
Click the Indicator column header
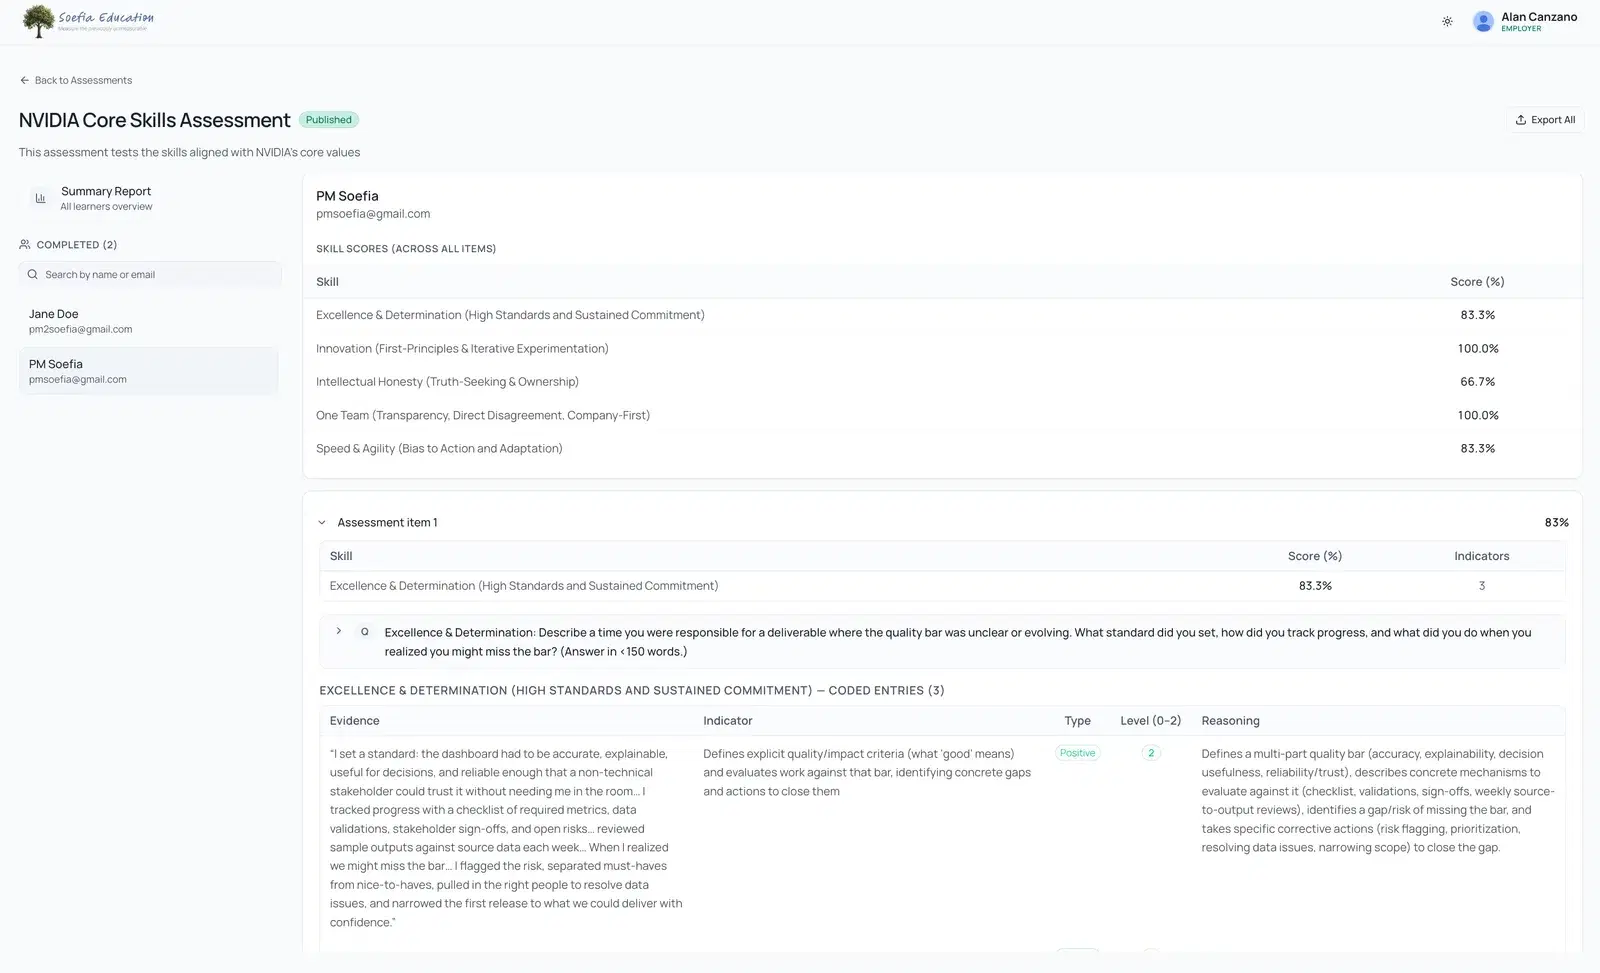pos(727,721)
